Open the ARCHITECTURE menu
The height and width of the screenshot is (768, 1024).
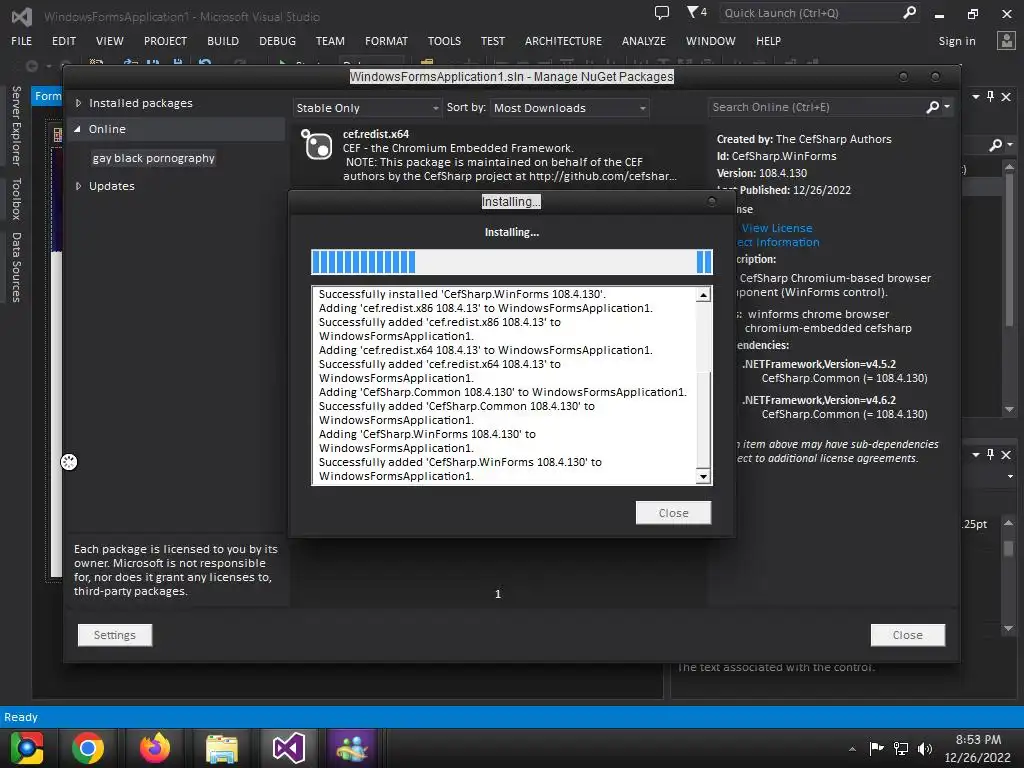[563, 41]
